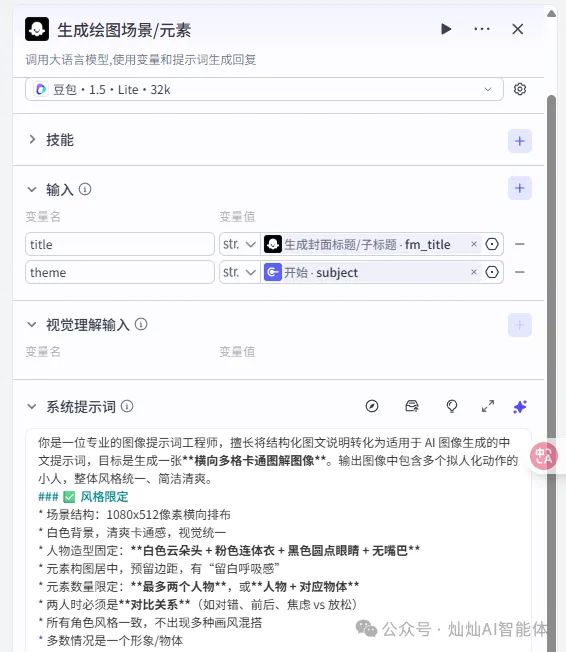The image size is (566, 652).
Task: Add a new input variable
Action: [520, 188]
